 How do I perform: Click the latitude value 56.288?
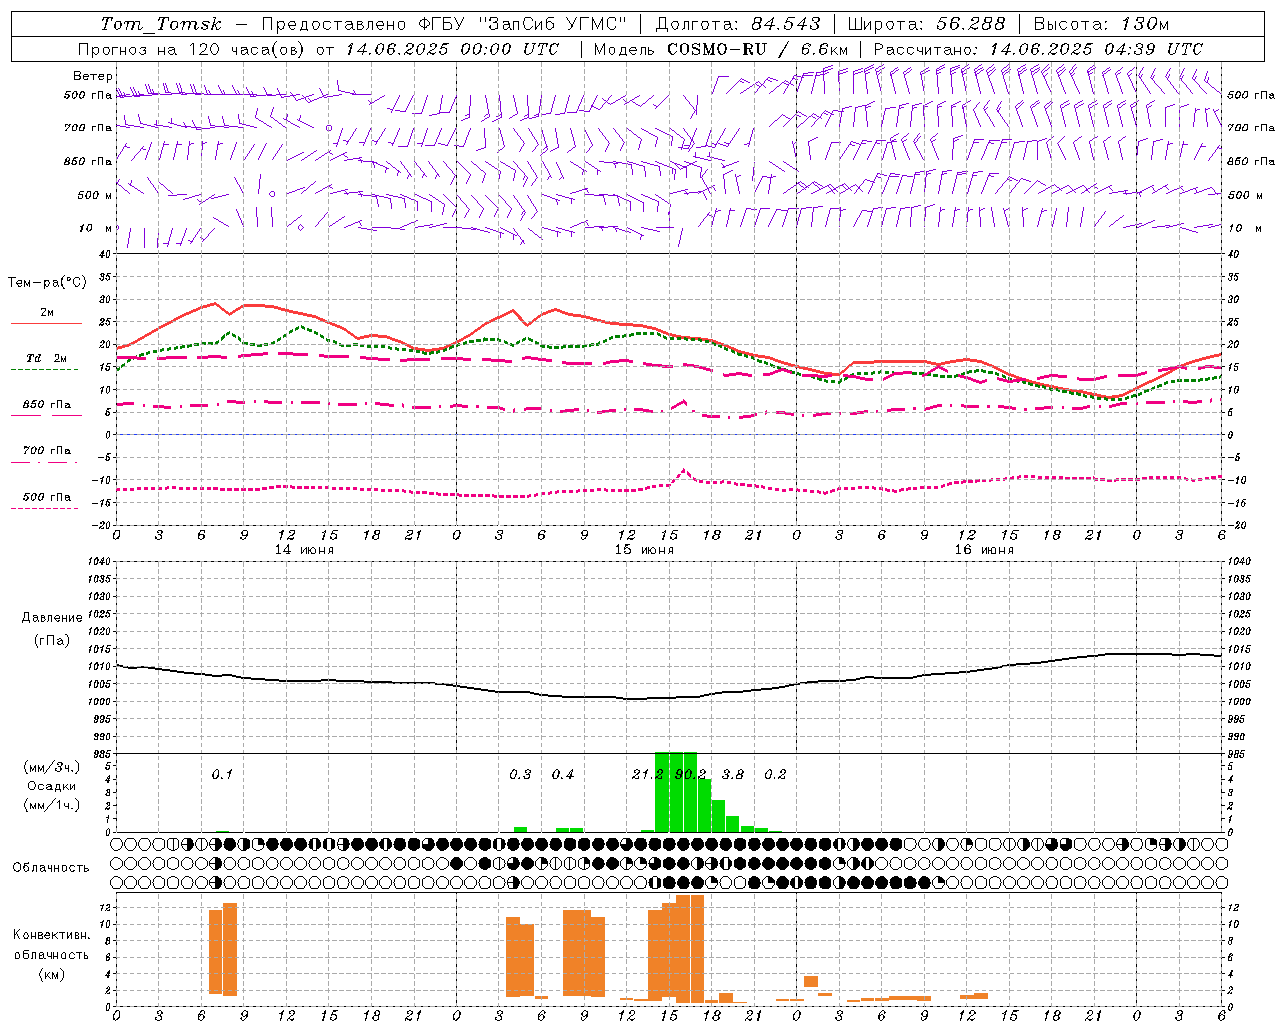point(970,24)
